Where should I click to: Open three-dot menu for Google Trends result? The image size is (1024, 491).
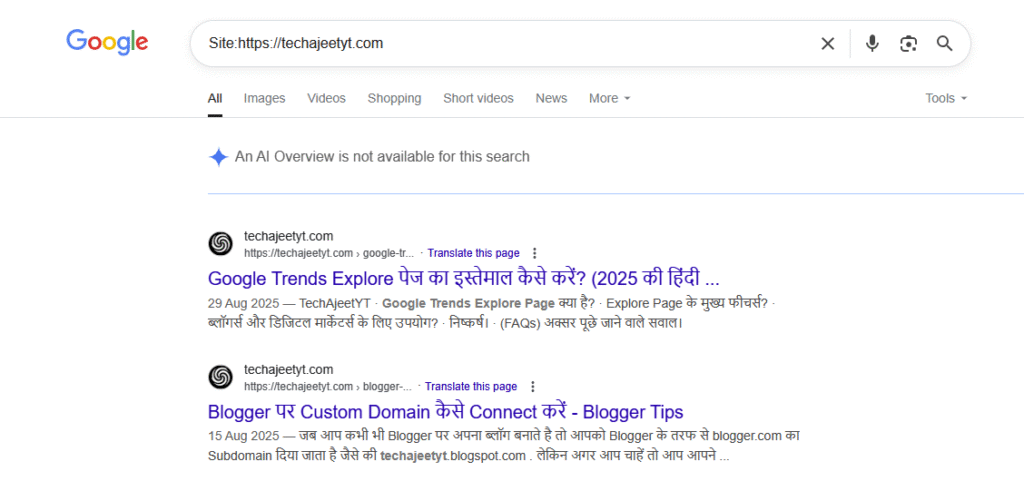535,253
